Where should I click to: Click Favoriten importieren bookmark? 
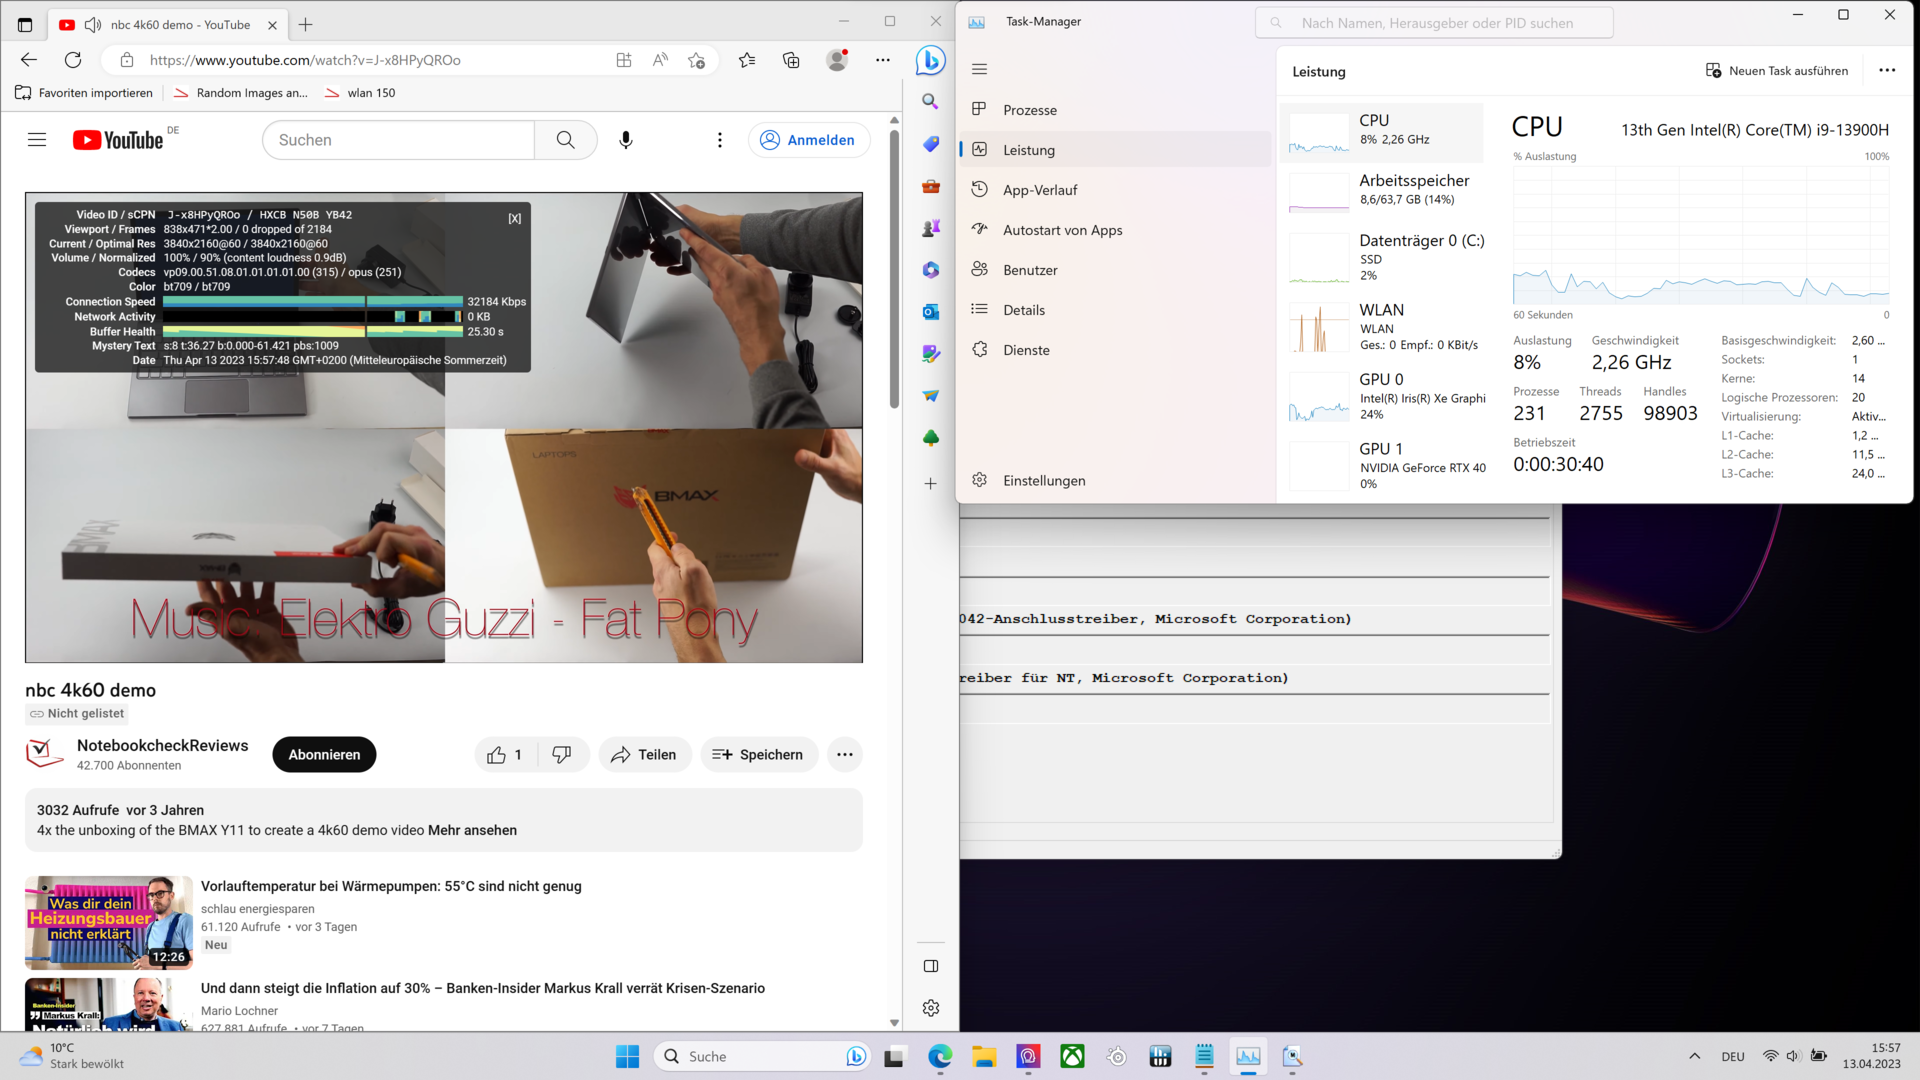tap(84, 93)
